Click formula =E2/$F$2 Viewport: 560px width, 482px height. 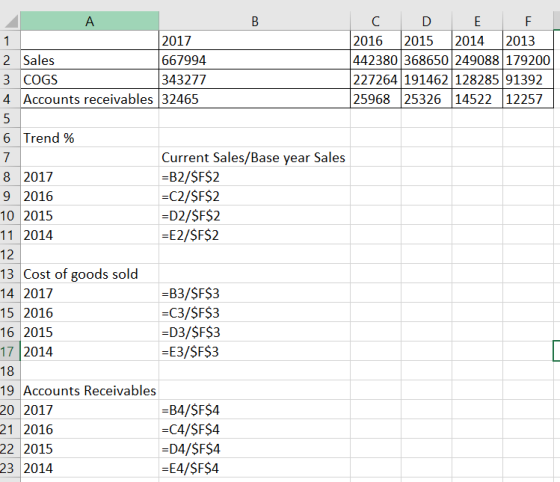[x=255, y=235]
